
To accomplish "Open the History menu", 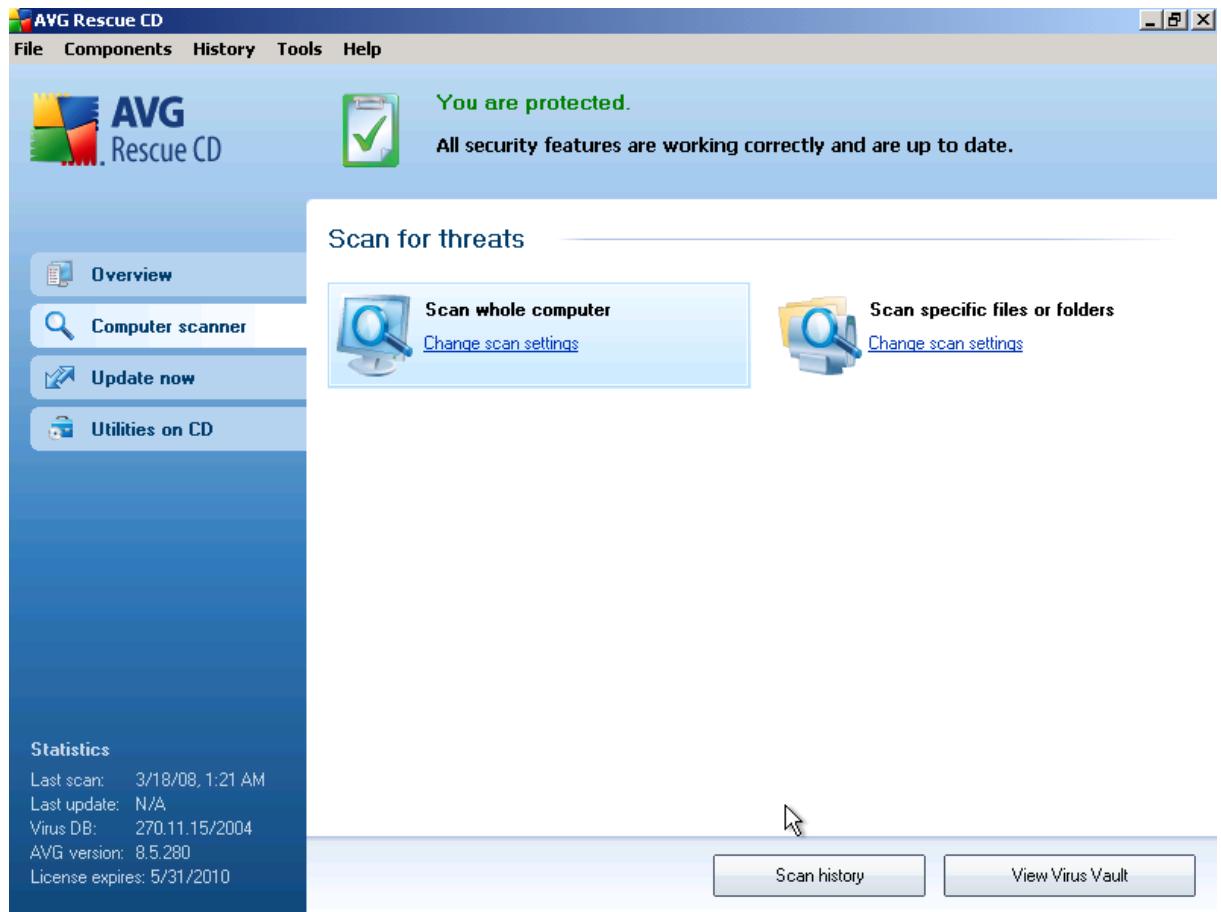I will [x=224, y=48].
